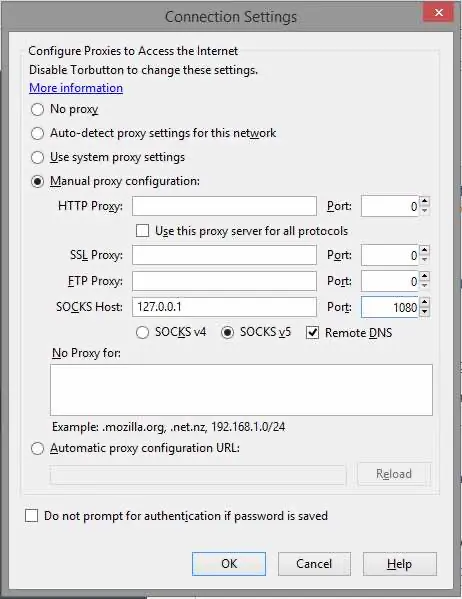Viewport: 462px width, 599px height.
Task: Check Do not prompt for authentication option
Action: pyautogui.click(x=31, y=515)
